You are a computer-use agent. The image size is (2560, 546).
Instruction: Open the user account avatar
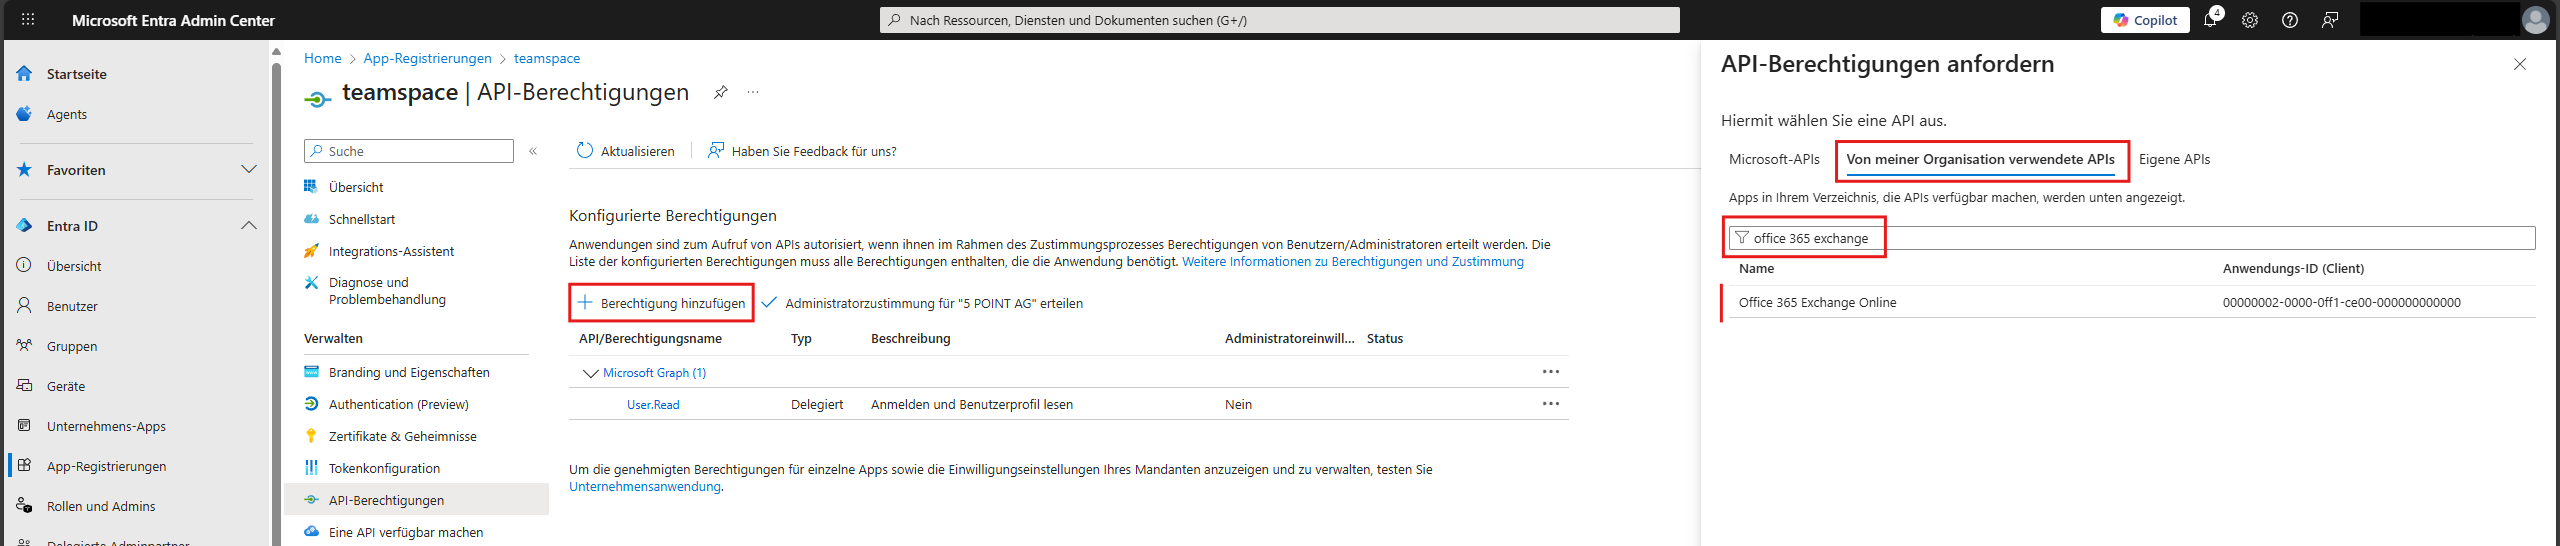tap(2536, 20)
